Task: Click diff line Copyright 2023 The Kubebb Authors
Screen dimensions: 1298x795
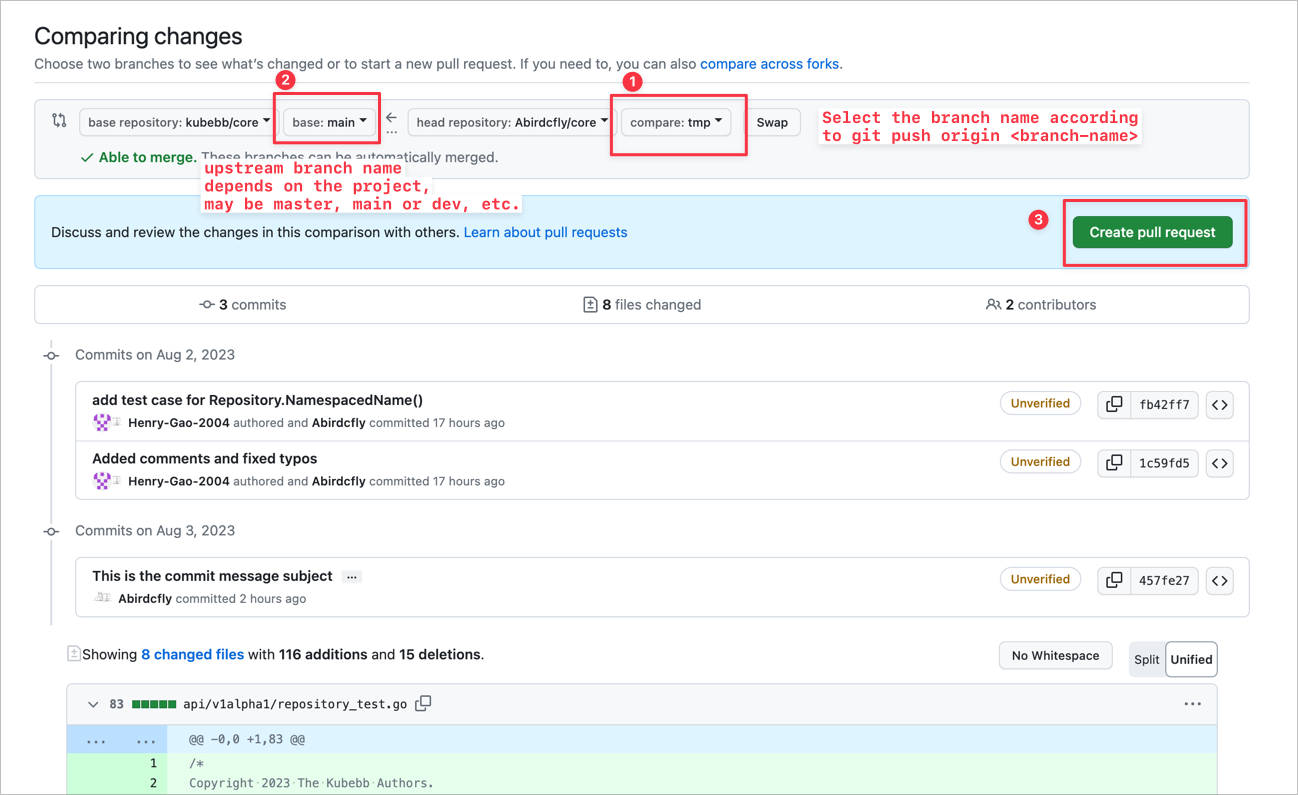Action: pyautogui.click(x=311, y=783)
